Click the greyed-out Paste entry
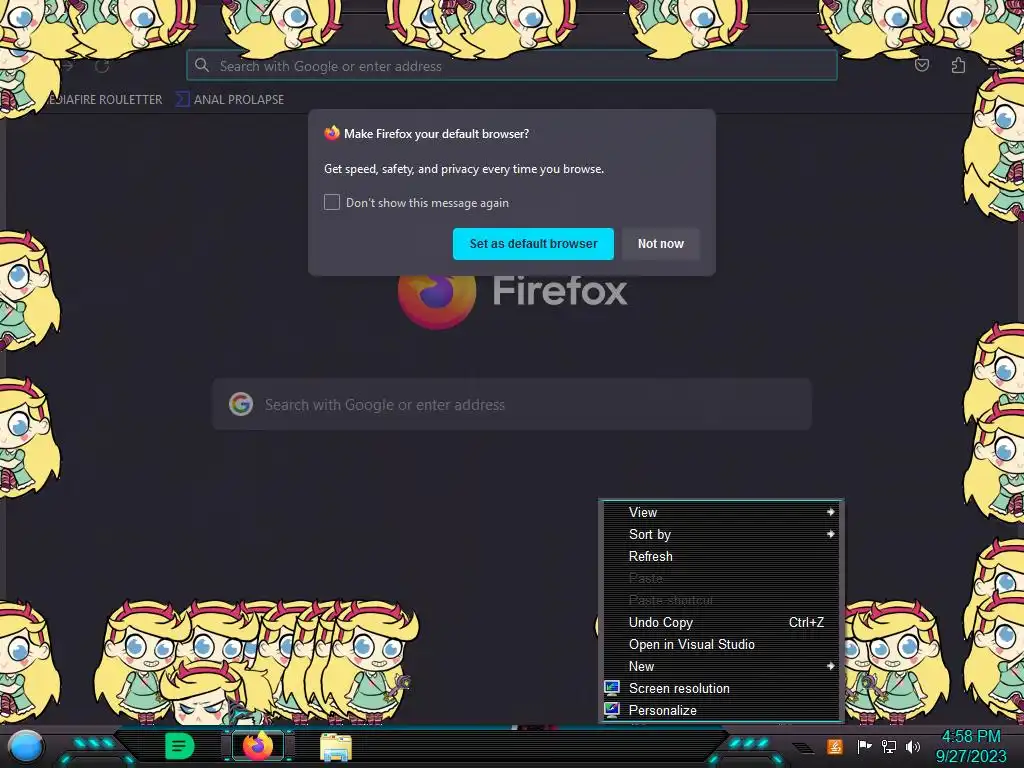This screenshot has width=1024, height=768. pyautogui.click(x=721, y=578)
